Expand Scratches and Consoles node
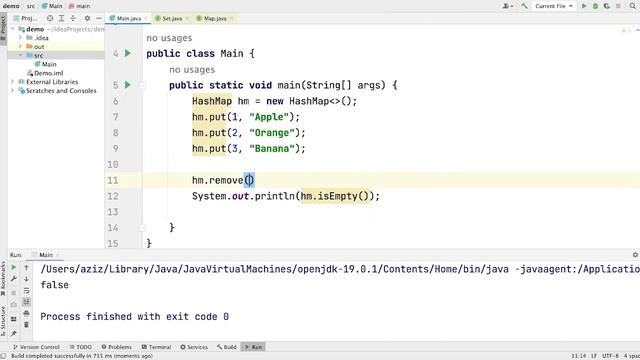Screen dimensions: 640x360 [x=13, y=91]
